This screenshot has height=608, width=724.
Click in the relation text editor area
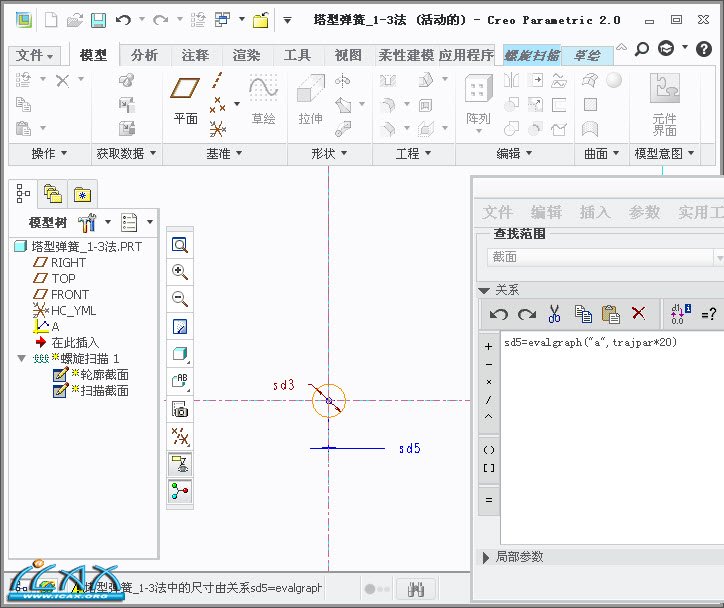point(610,440)
